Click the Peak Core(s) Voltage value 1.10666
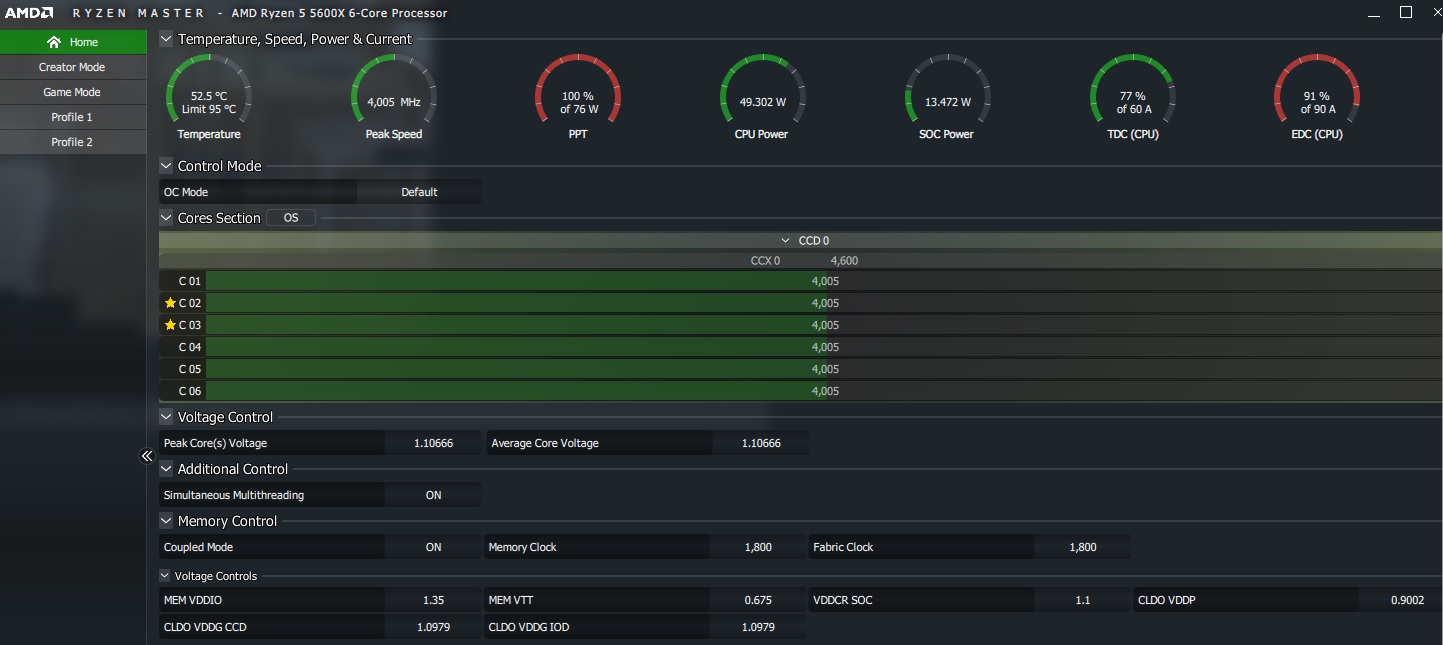This screenshot has height=645, width=1443. tap(433, 443)
